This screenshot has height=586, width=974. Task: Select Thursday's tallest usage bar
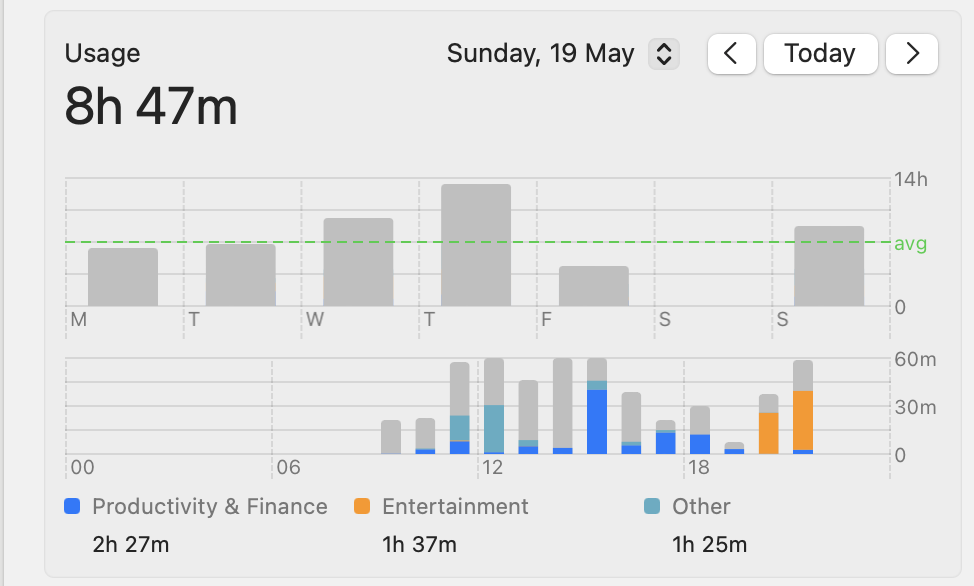click(476, 245)
